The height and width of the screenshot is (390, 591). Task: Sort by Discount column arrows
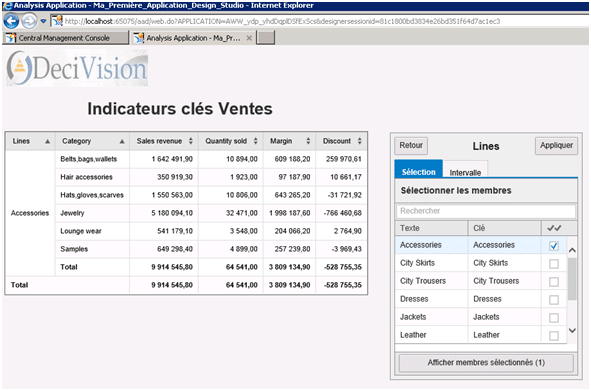(x=360, y=141)
